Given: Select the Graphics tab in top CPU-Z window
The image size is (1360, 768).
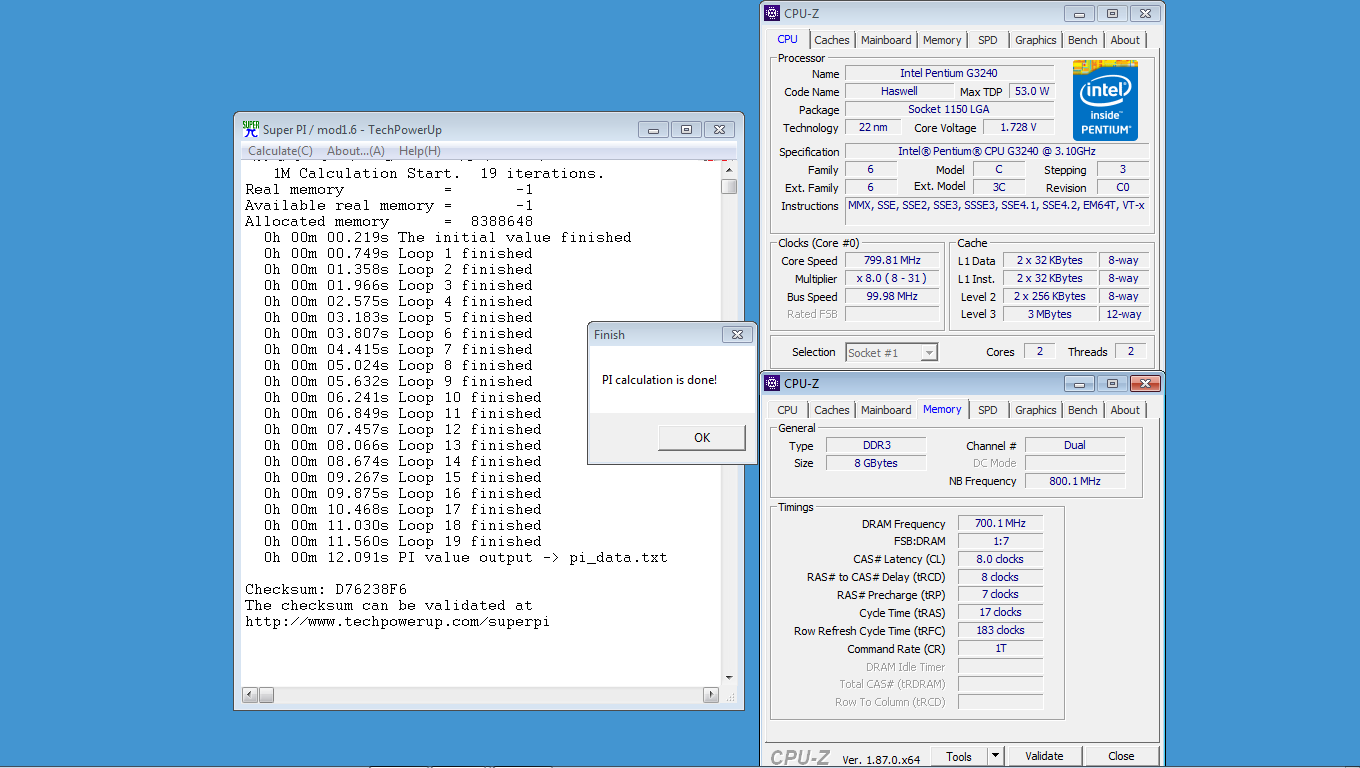Looking at the screenshot, I should pyautogui.click(x=1035, y=41).
